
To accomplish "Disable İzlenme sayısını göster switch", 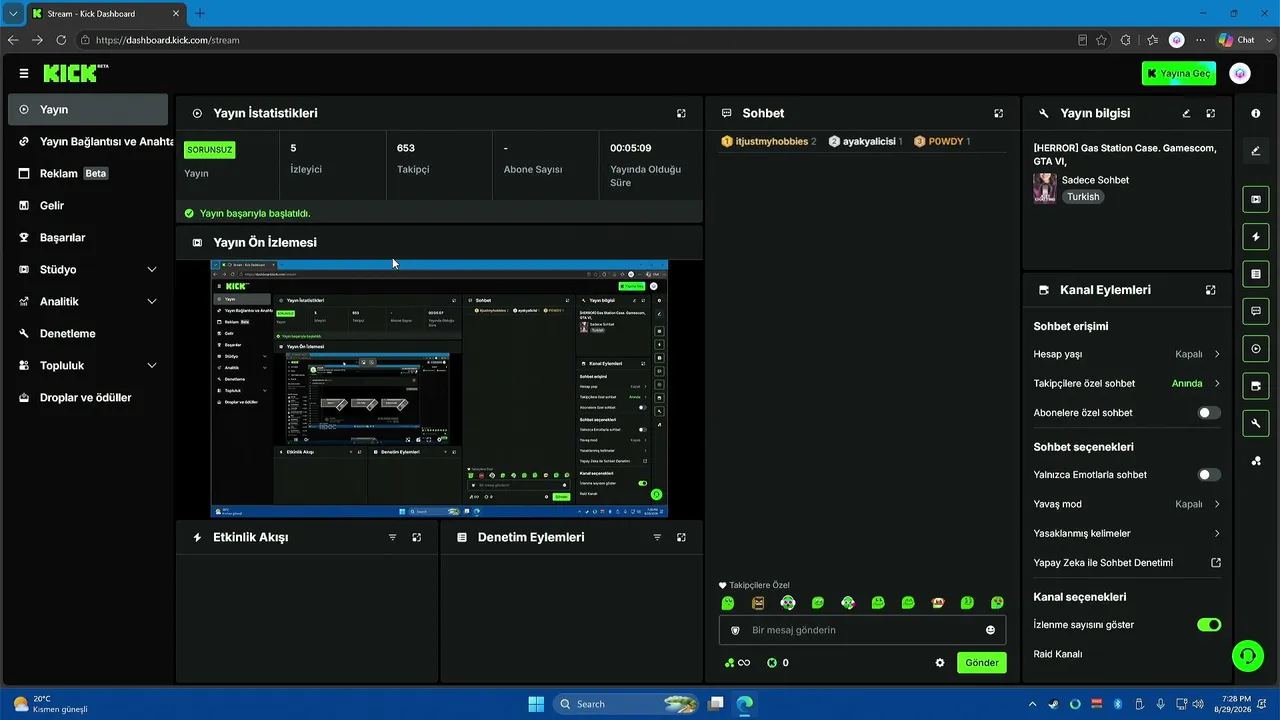I will point(1209,625).
